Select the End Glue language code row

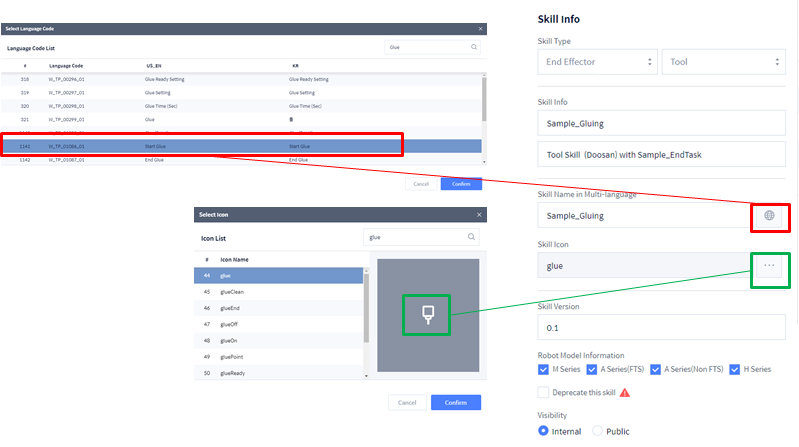click(240, 160)
